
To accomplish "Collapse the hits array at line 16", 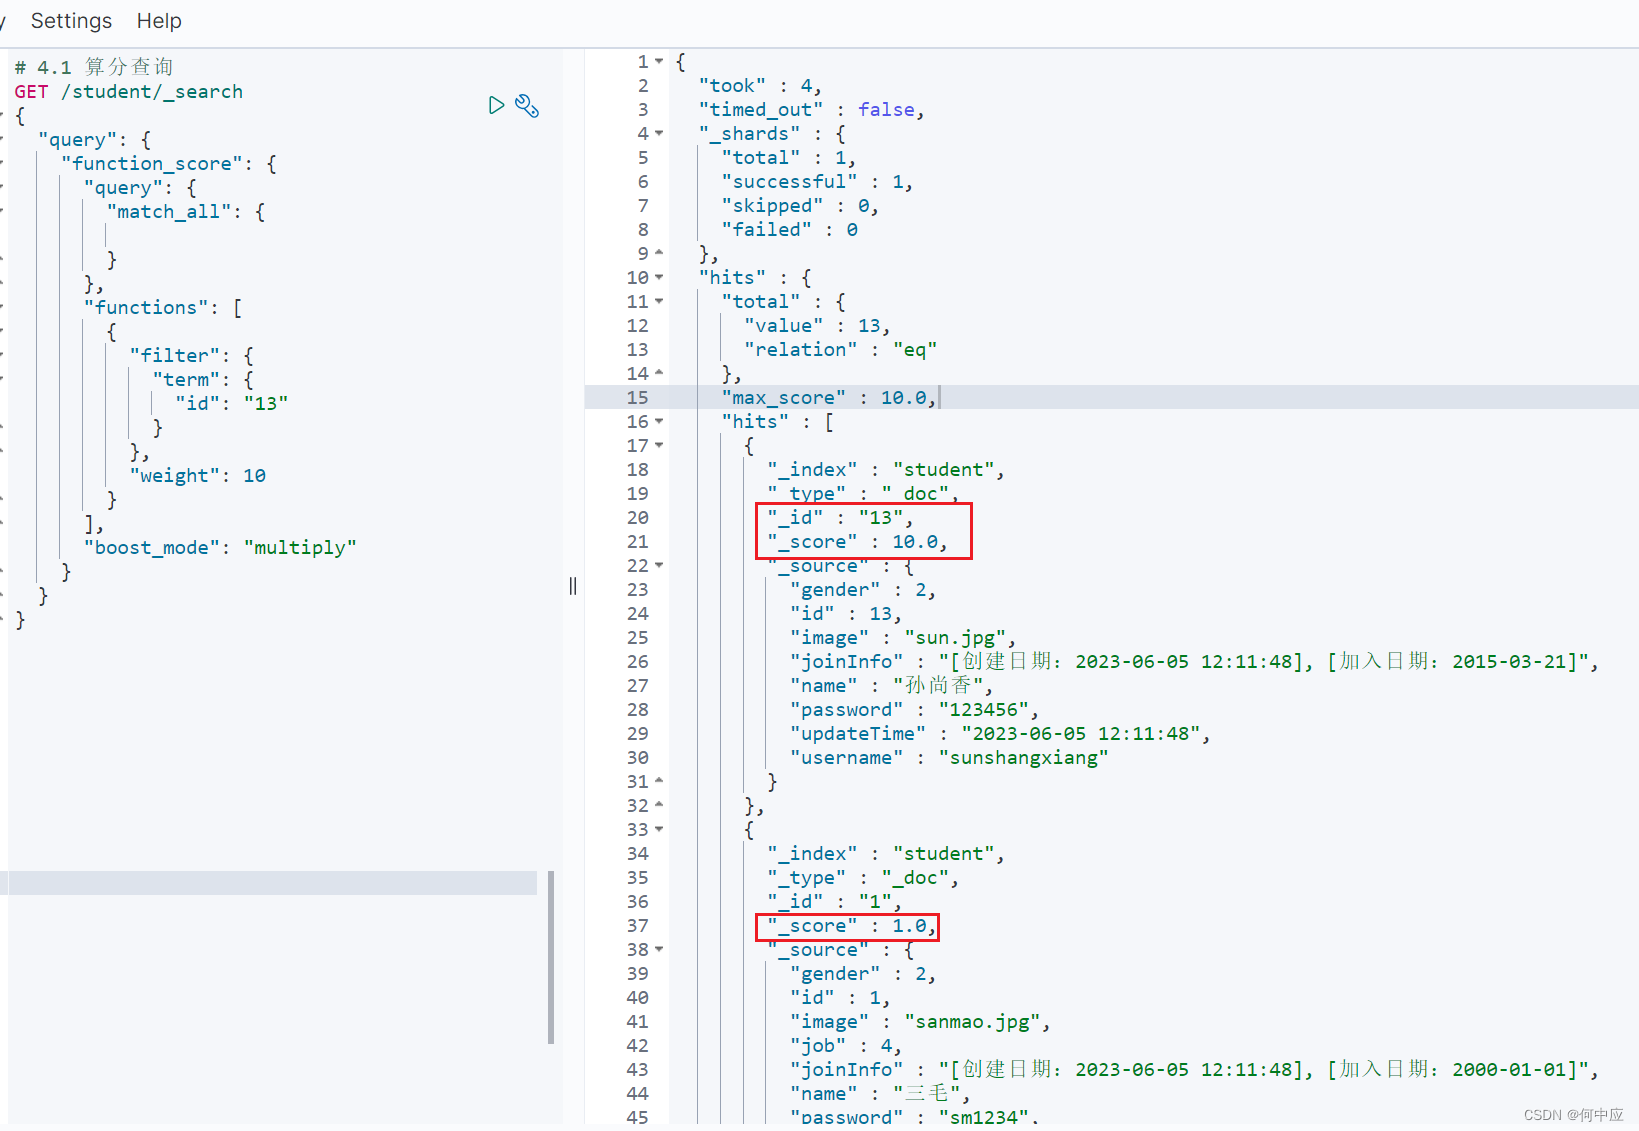I will pyautogui.click(x=659, y=421).
